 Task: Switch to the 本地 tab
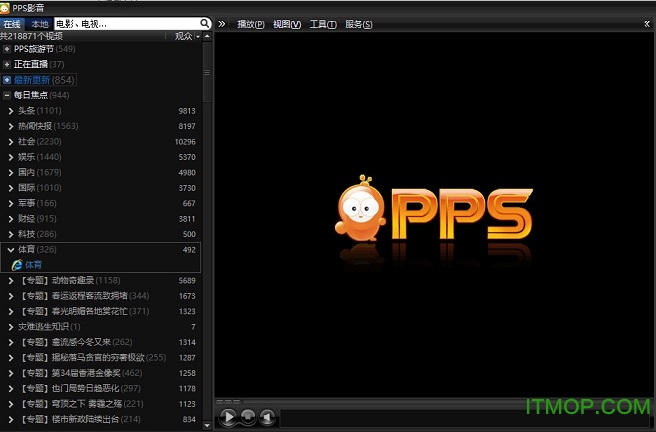39,24
